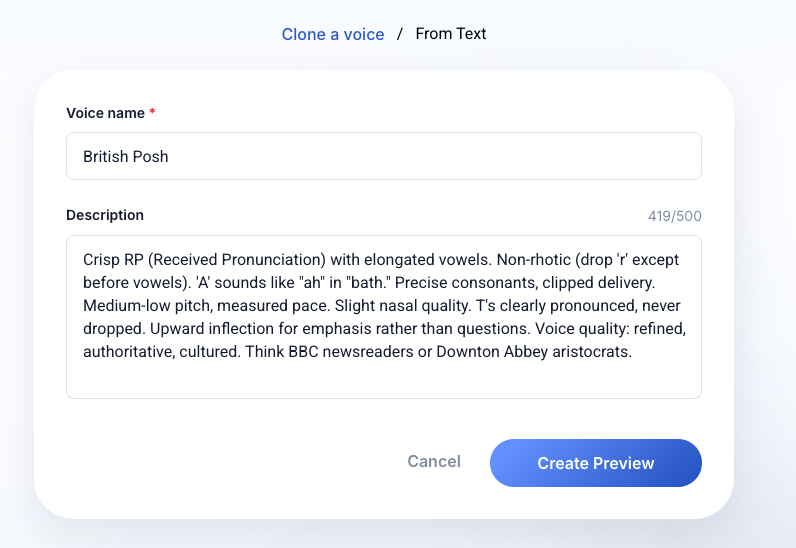Place cursor on the word BBC
This screenshot has width=796, height=548.
click(x=303, y=351)
